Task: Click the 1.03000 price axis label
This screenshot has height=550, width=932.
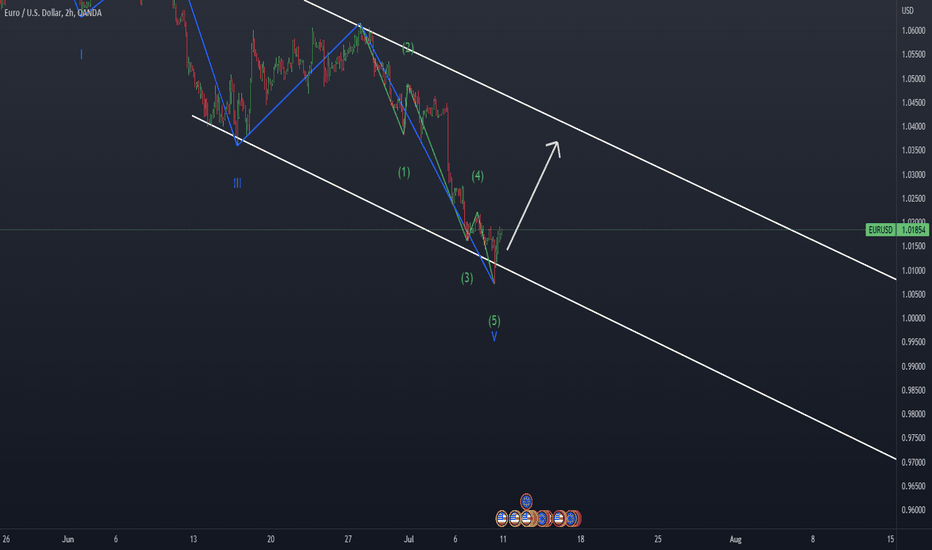Action: (x=914, y=175)
